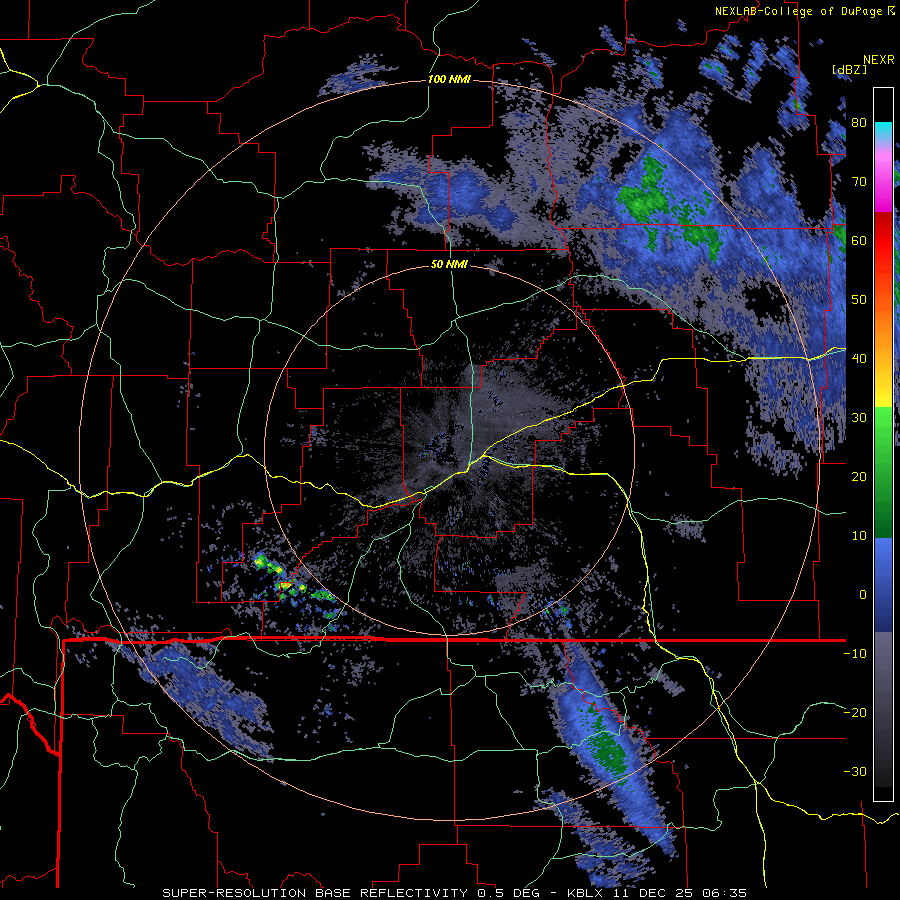Click the 10 dBZ value on the scale
This screenshot has height=900, width=900.
click(859, 536)
